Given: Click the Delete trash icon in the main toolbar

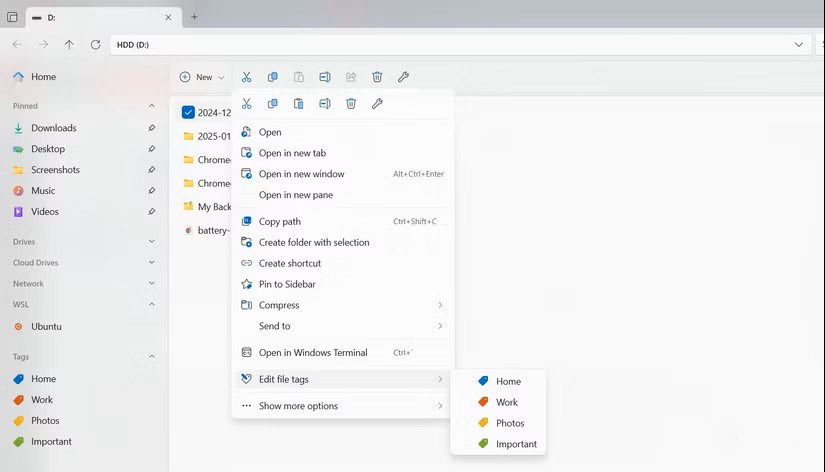Looking at the screenshot, I should coord(377,77).
